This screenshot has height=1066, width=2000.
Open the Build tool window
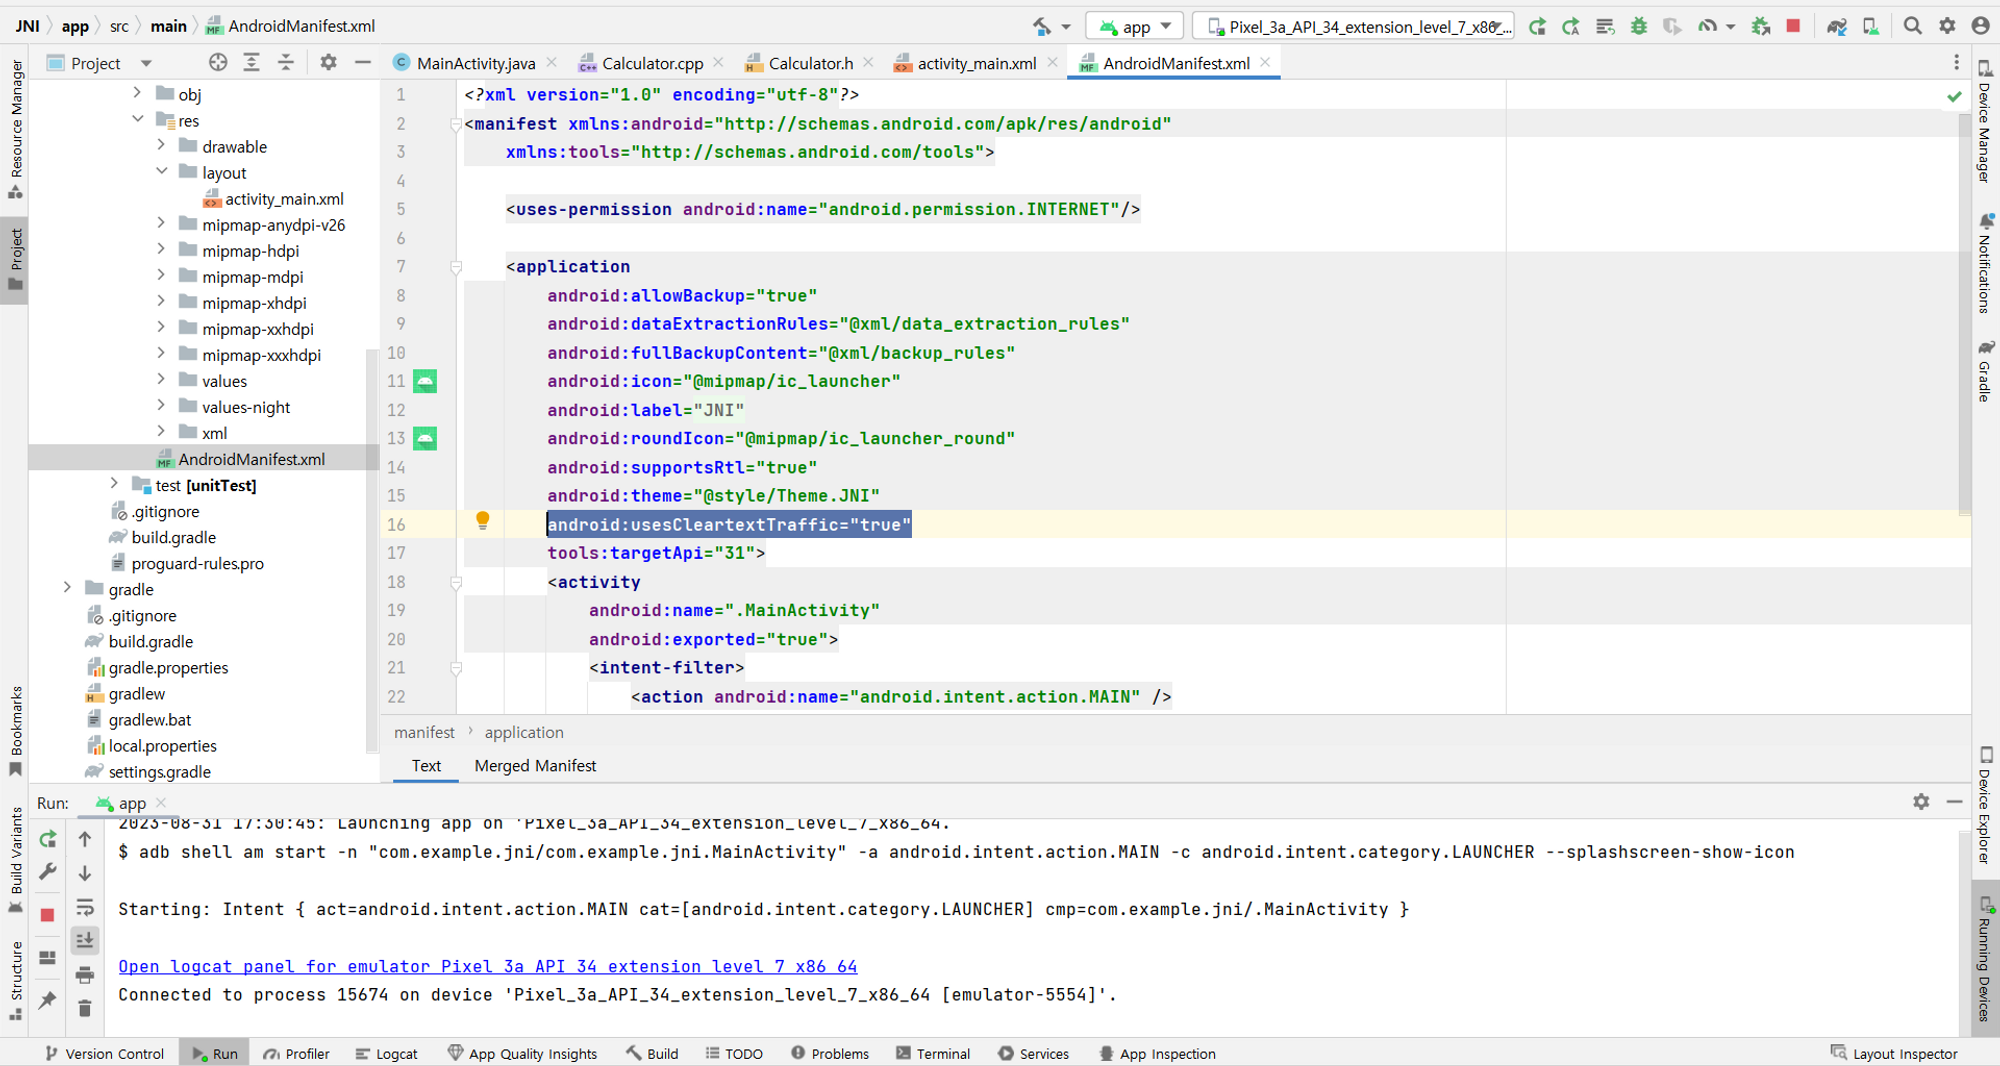tap(652, 1053)
